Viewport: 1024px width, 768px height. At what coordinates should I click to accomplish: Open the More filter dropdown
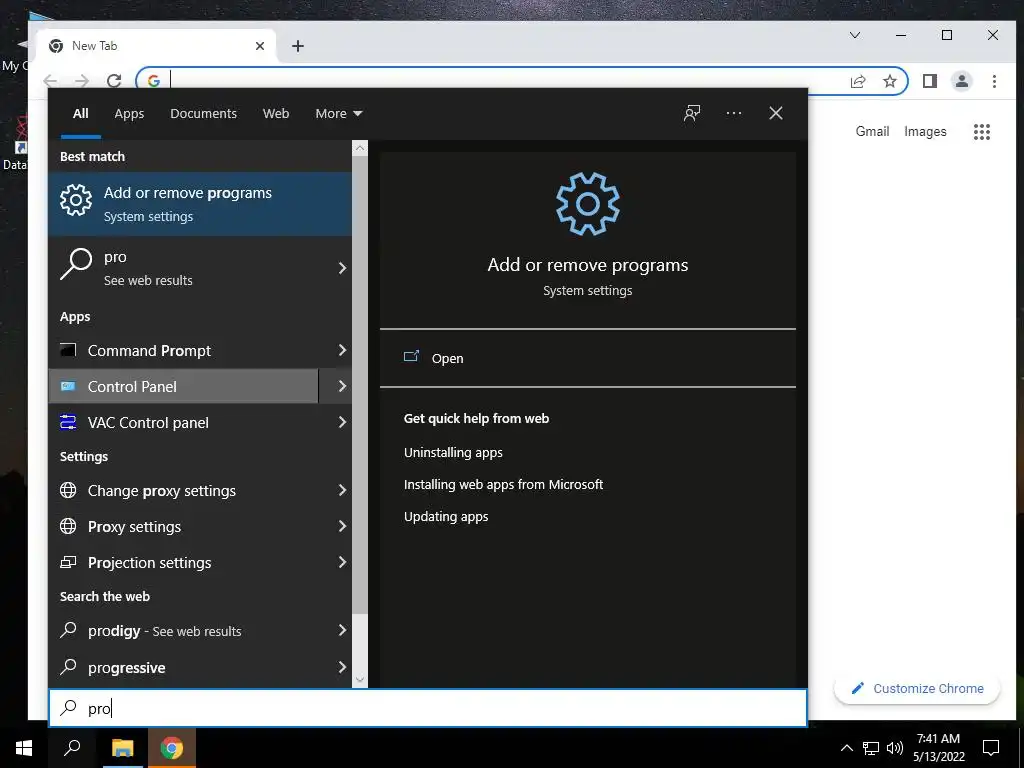338,114
